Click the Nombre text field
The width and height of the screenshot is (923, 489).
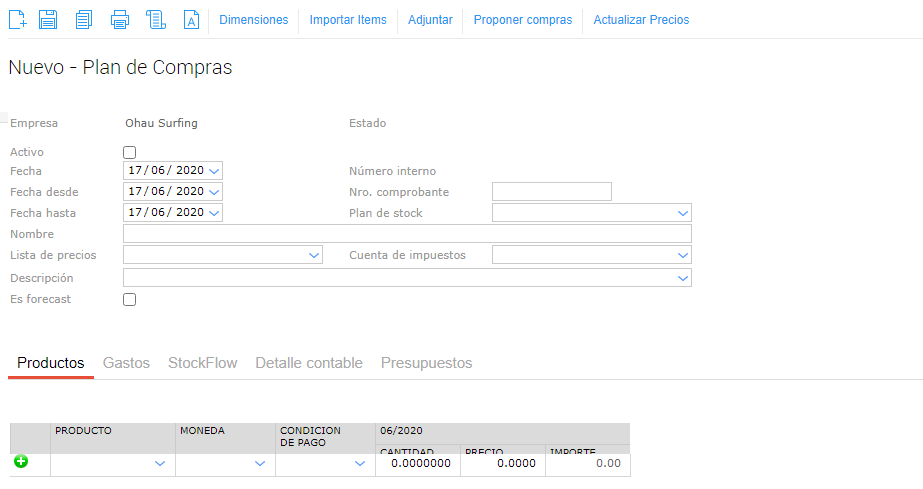tap(406, 234)
